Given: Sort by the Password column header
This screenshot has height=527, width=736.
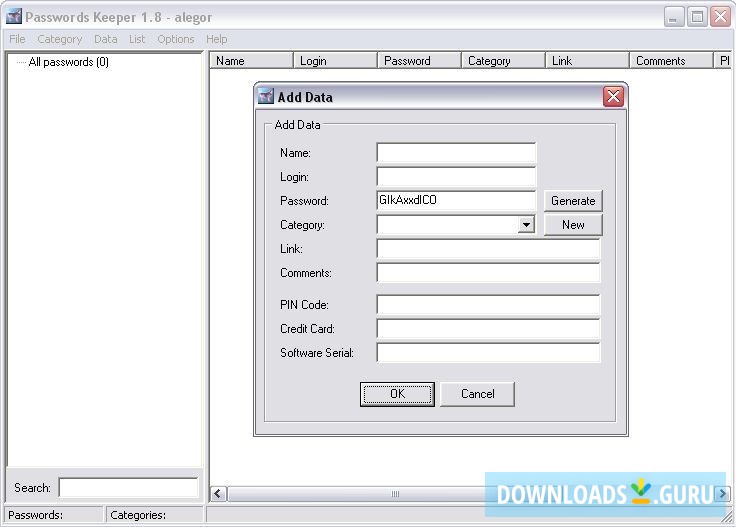Looking at the screenshot, I should point(420,61).
